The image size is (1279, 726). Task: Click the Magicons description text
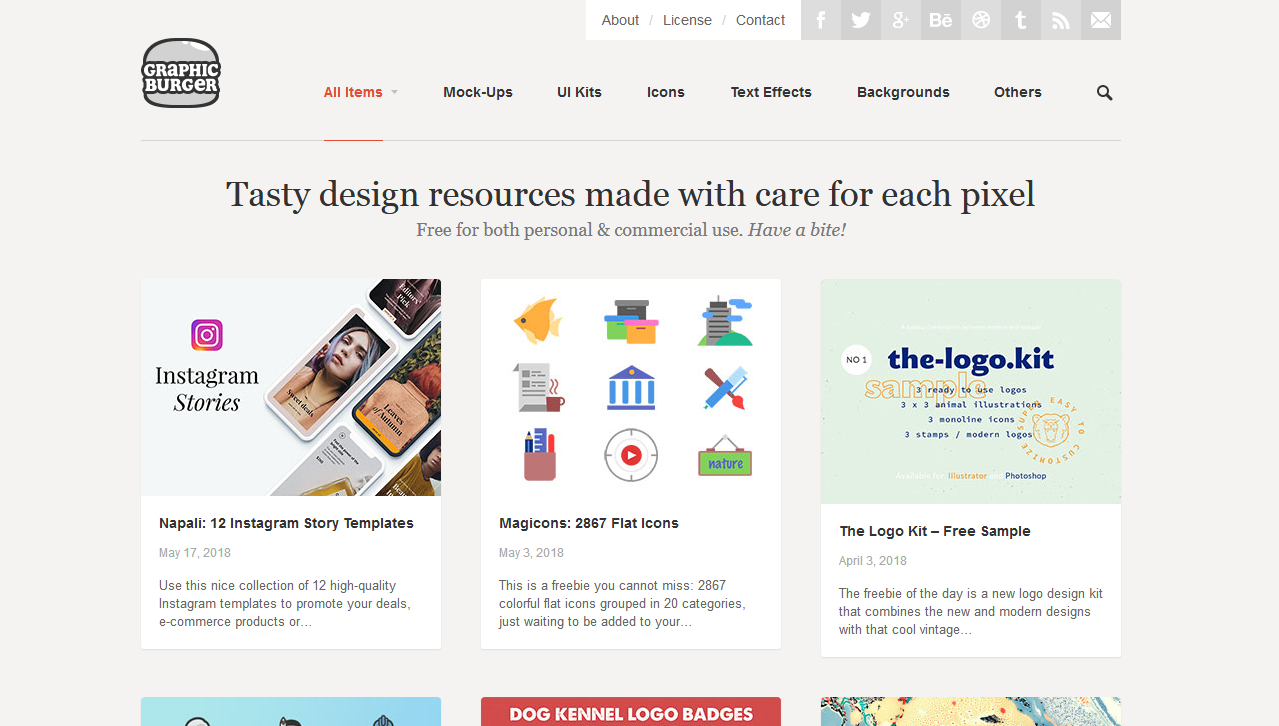pos(622,604)
